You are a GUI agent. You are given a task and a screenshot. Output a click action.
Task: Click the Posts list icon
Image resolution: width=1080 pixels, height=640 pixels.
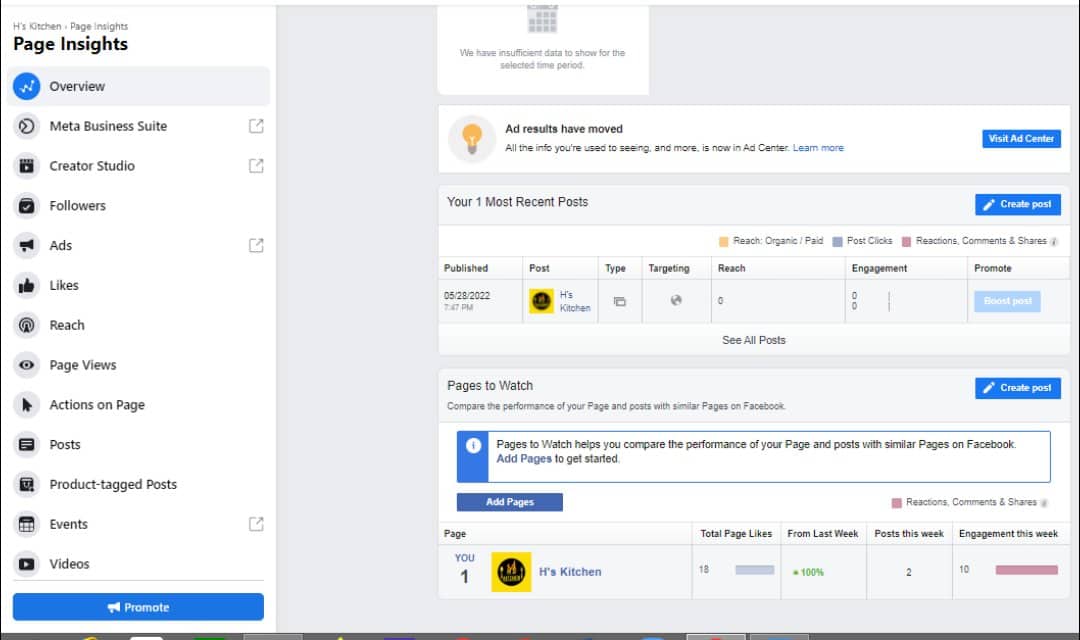(x=26, y=444)
